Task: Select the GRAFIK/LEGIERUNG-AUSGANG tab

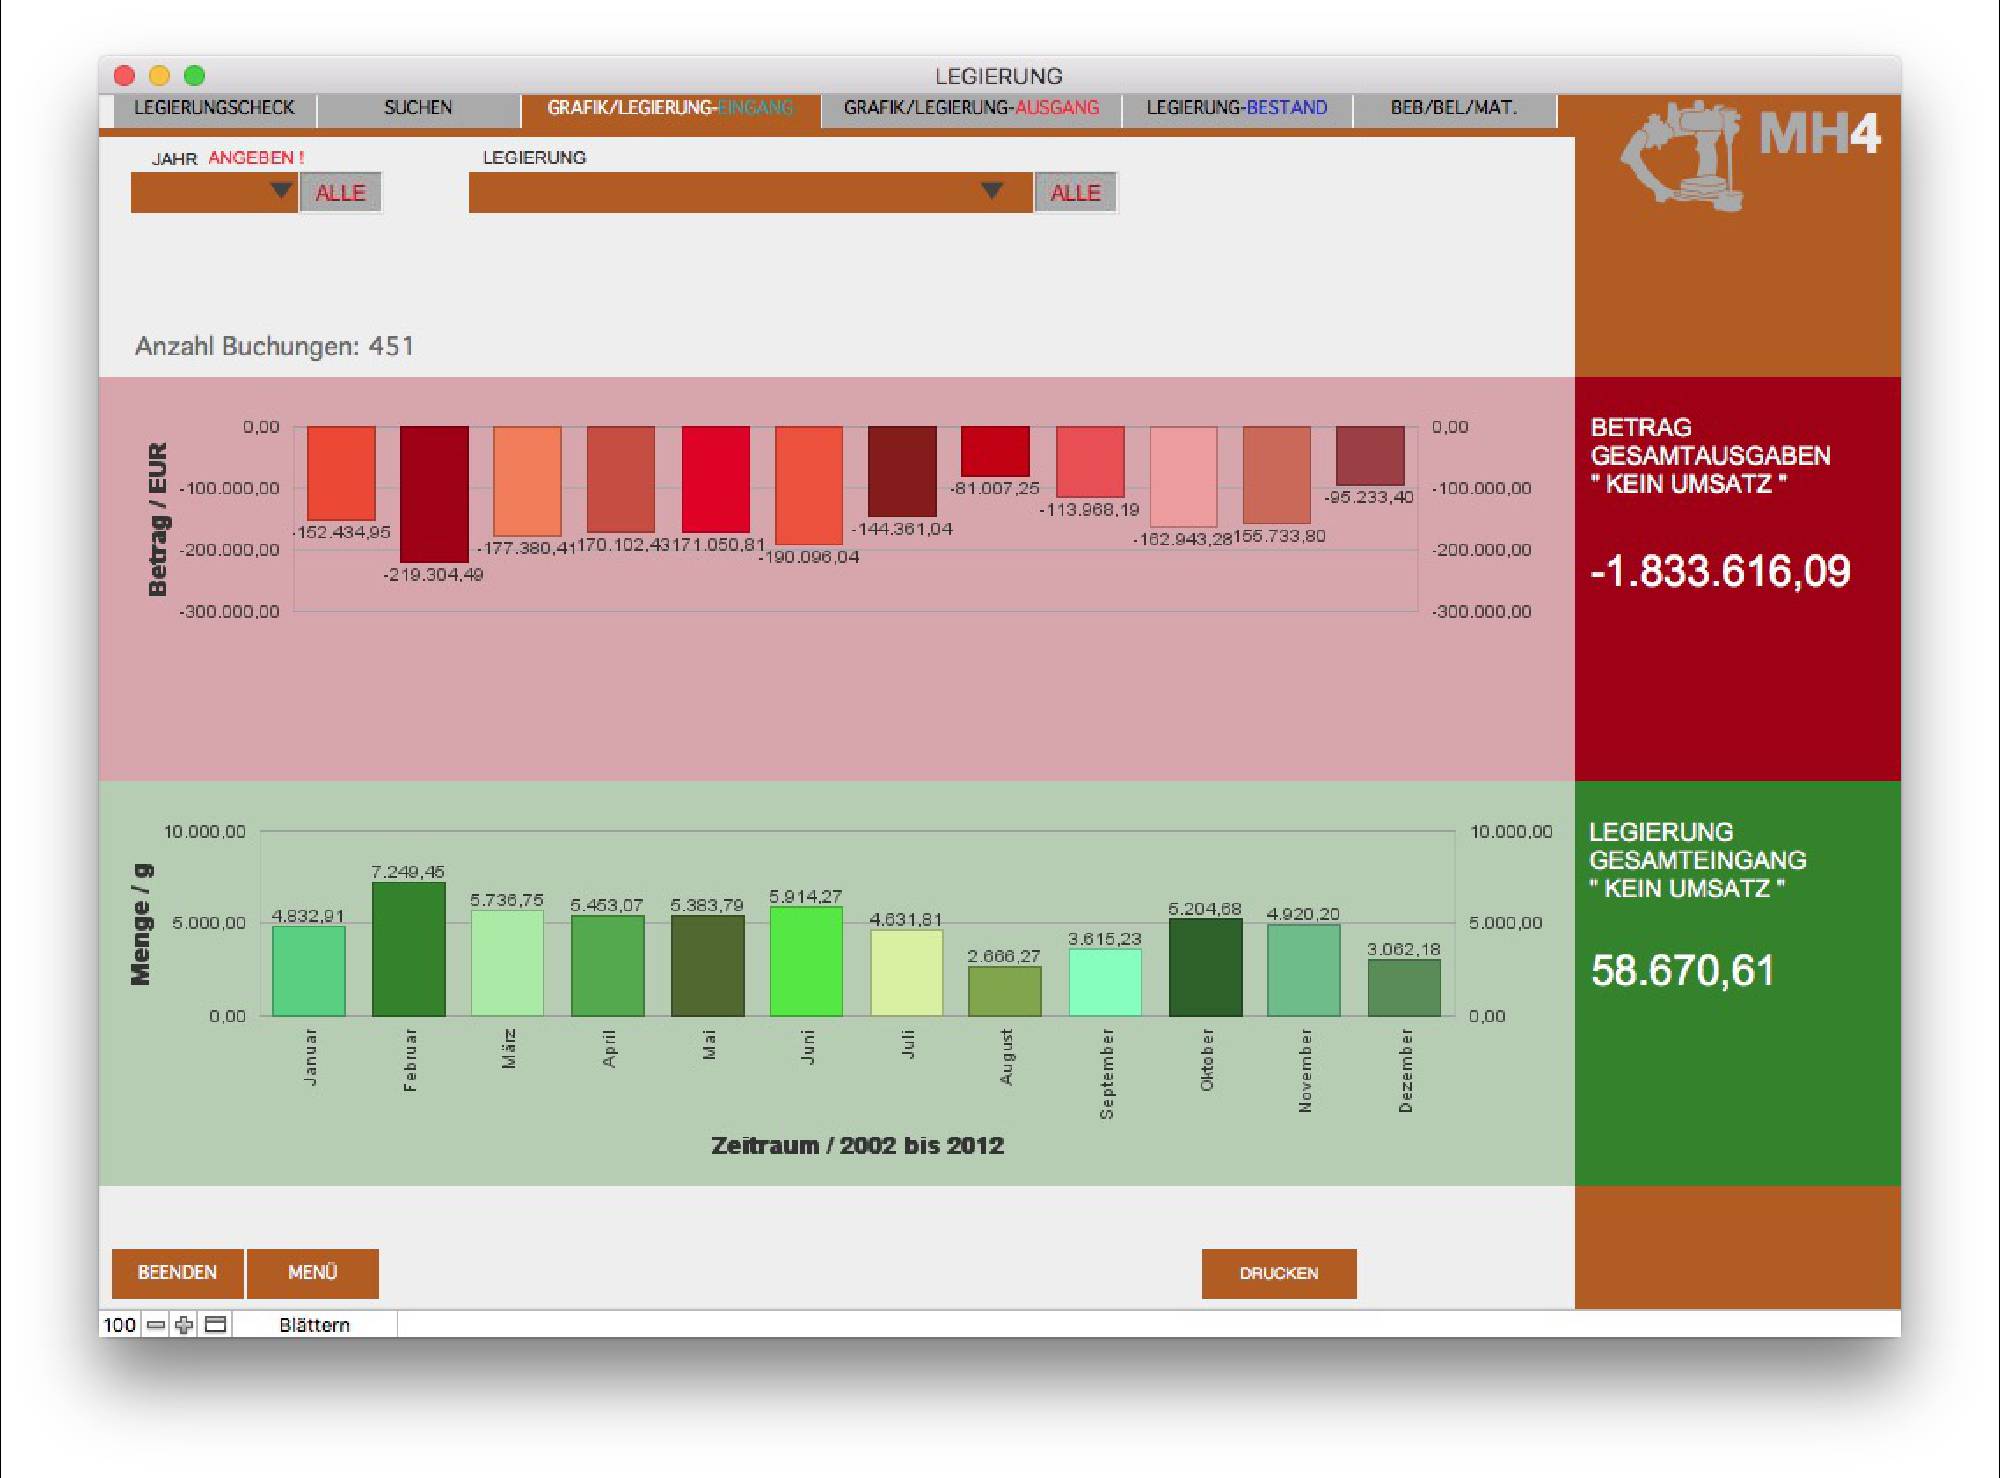Action: (970, 108)
